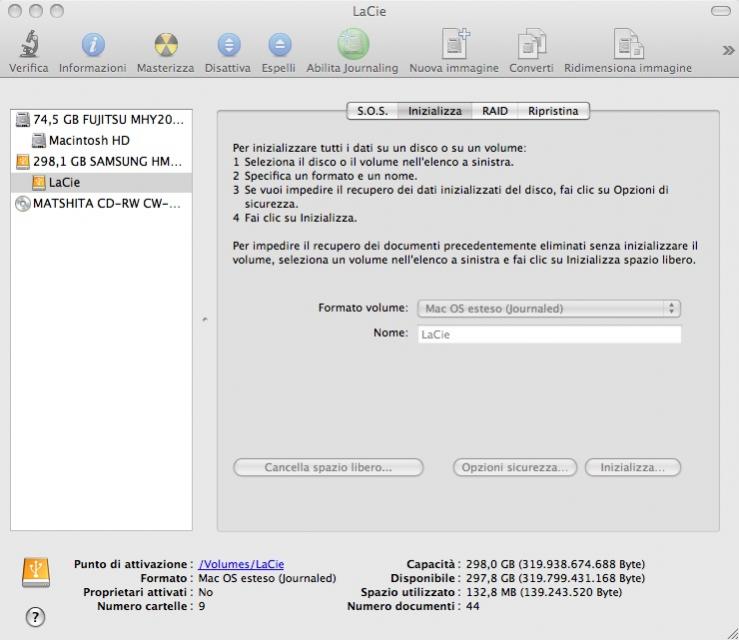Click the Masterizza burn icon
The width and height of the screenshot is (739, 640).
166,45
